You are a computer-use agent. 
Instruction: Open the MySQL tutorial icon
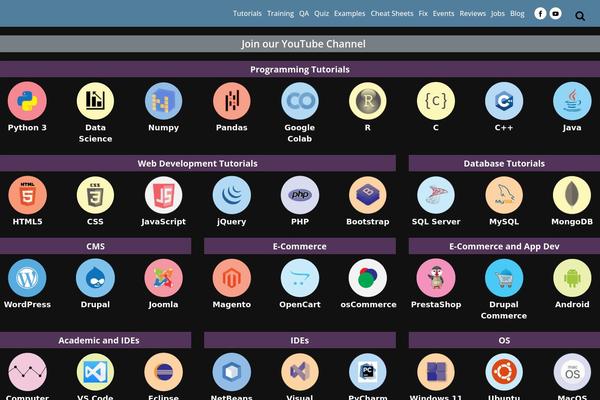[x=504, y=195]
